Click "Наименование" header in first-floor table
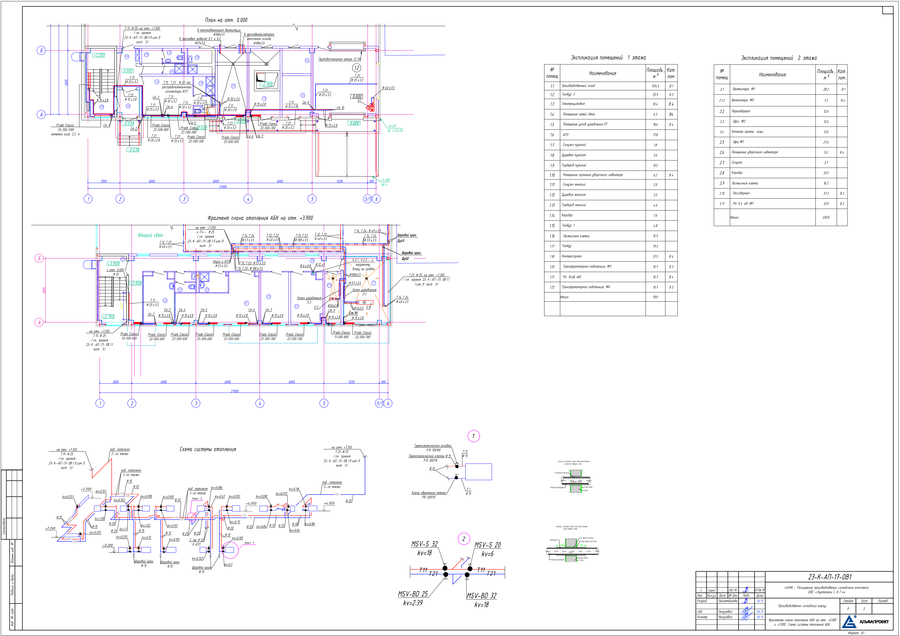 [x=603, y=73]
